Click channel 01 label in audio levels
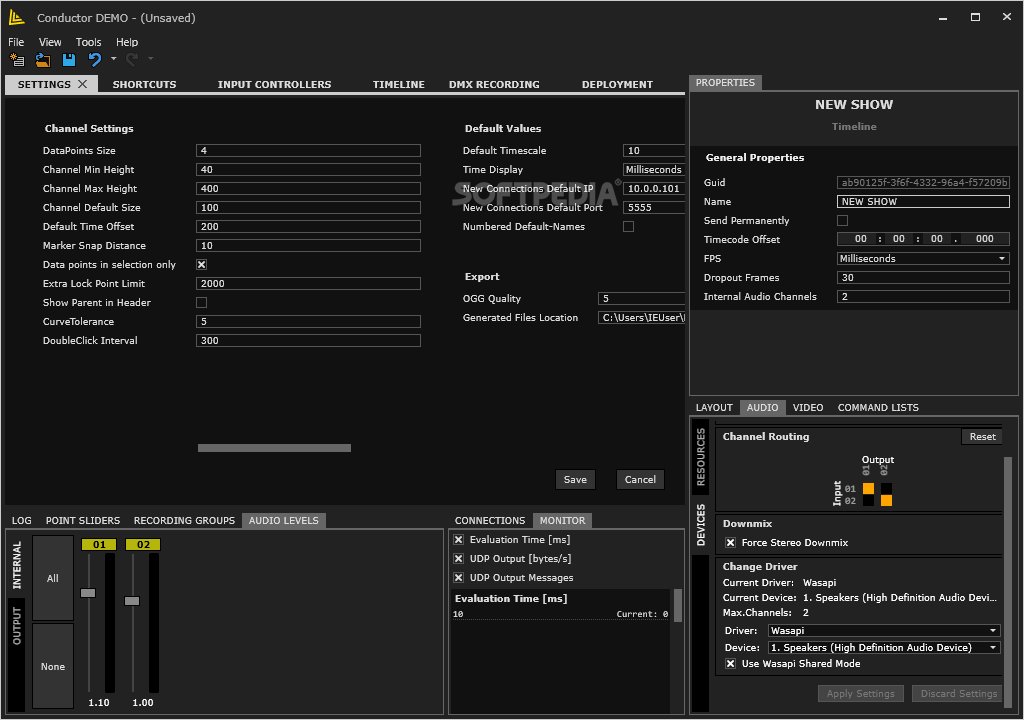Screen dimensions: 1024x720 click(99, 545)
